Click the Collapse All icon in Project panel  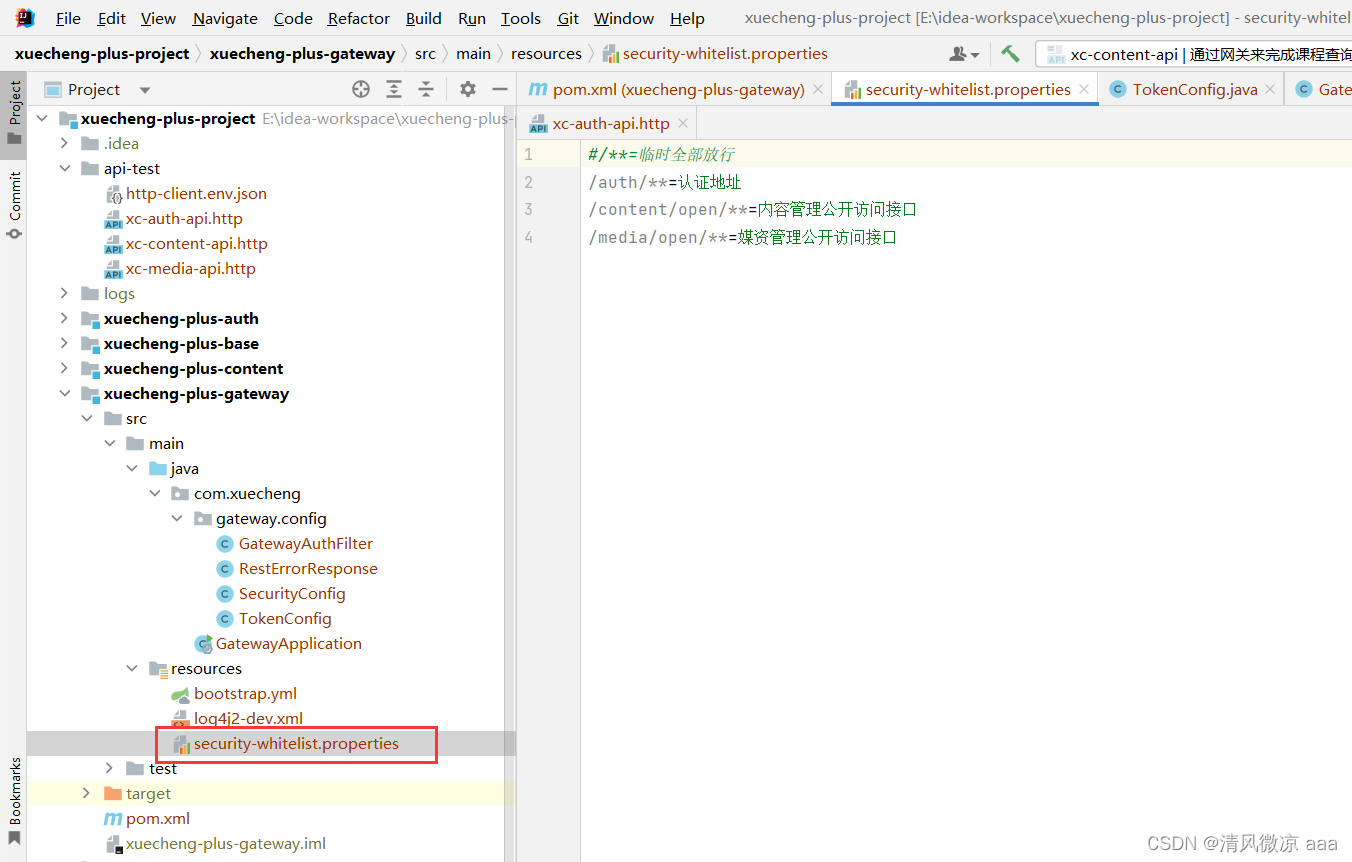[426, 89]
